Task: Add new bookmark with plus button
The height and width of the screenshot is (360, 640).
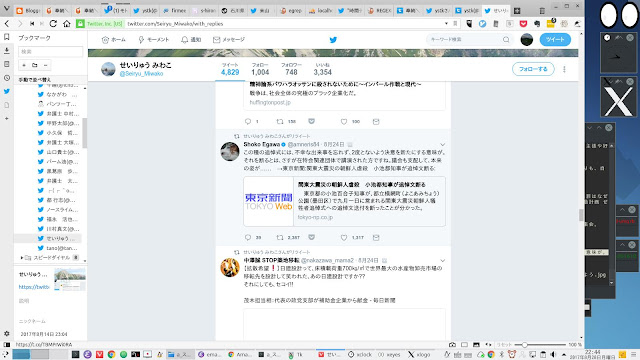Action: pyautogui.click(x=24, y=65)
